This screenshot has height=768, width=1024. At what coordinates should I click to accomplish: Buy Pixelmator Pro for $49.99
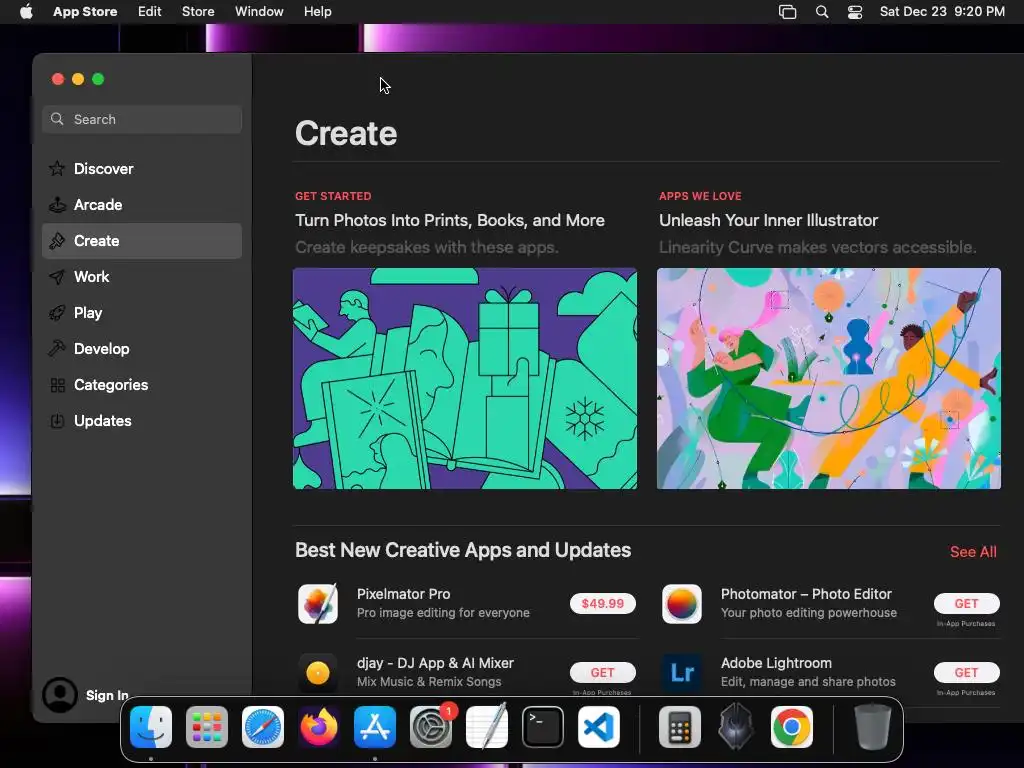603,603
